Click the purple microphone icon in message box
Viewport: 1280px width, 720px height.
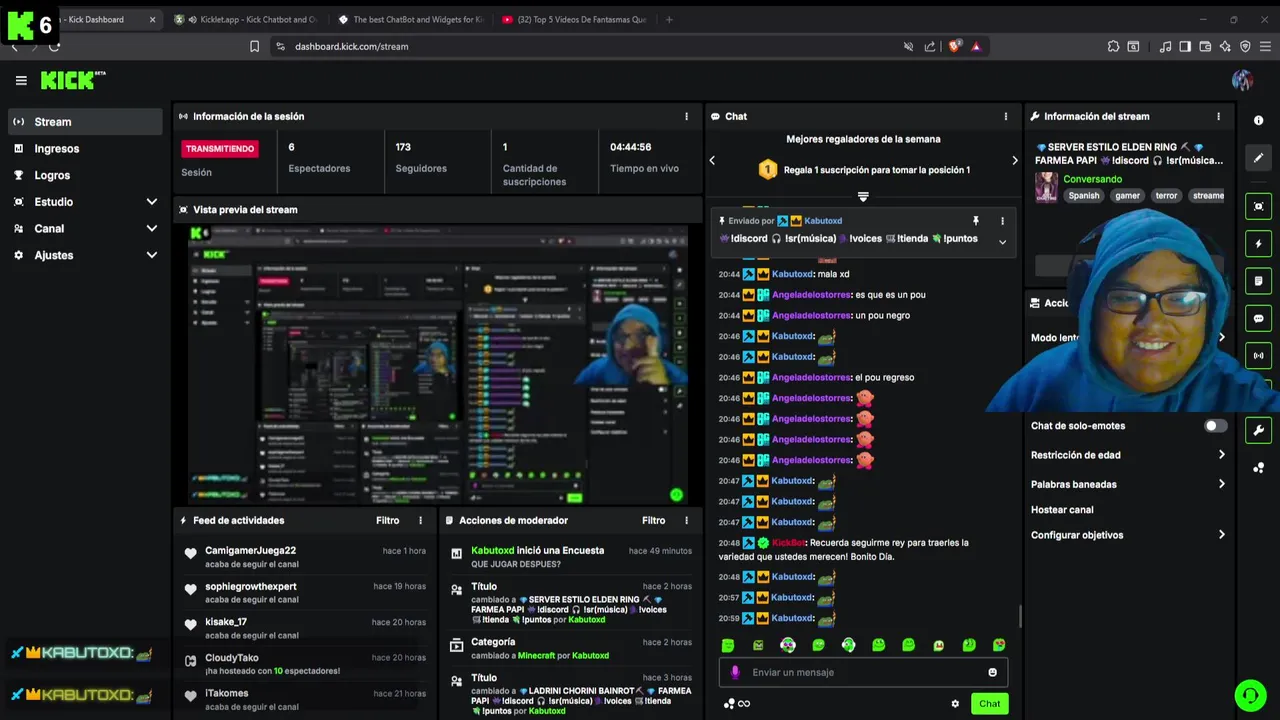click(x=735, y=672)
